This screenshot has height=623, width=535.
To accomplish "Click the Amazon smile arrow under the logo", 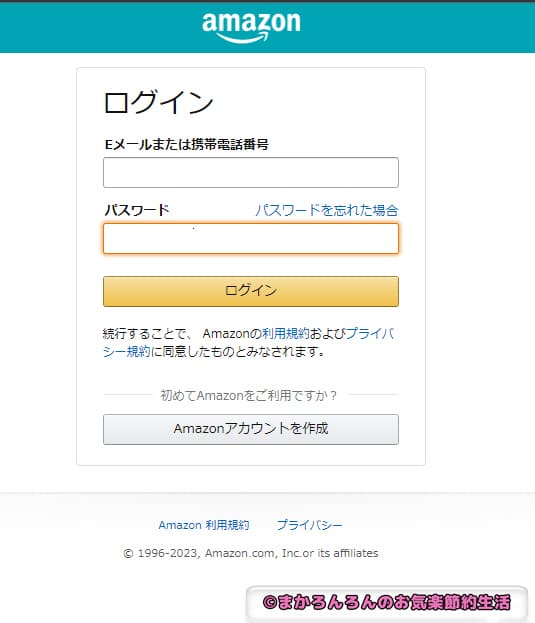I will pyautogui.click(x=243, y=38).
